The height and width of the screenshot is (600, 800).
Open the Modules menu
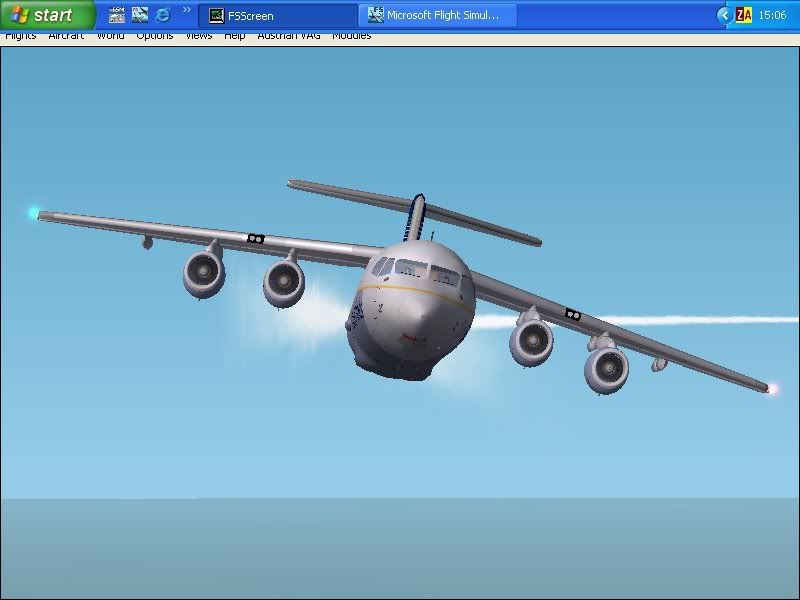tap(352, 36)
